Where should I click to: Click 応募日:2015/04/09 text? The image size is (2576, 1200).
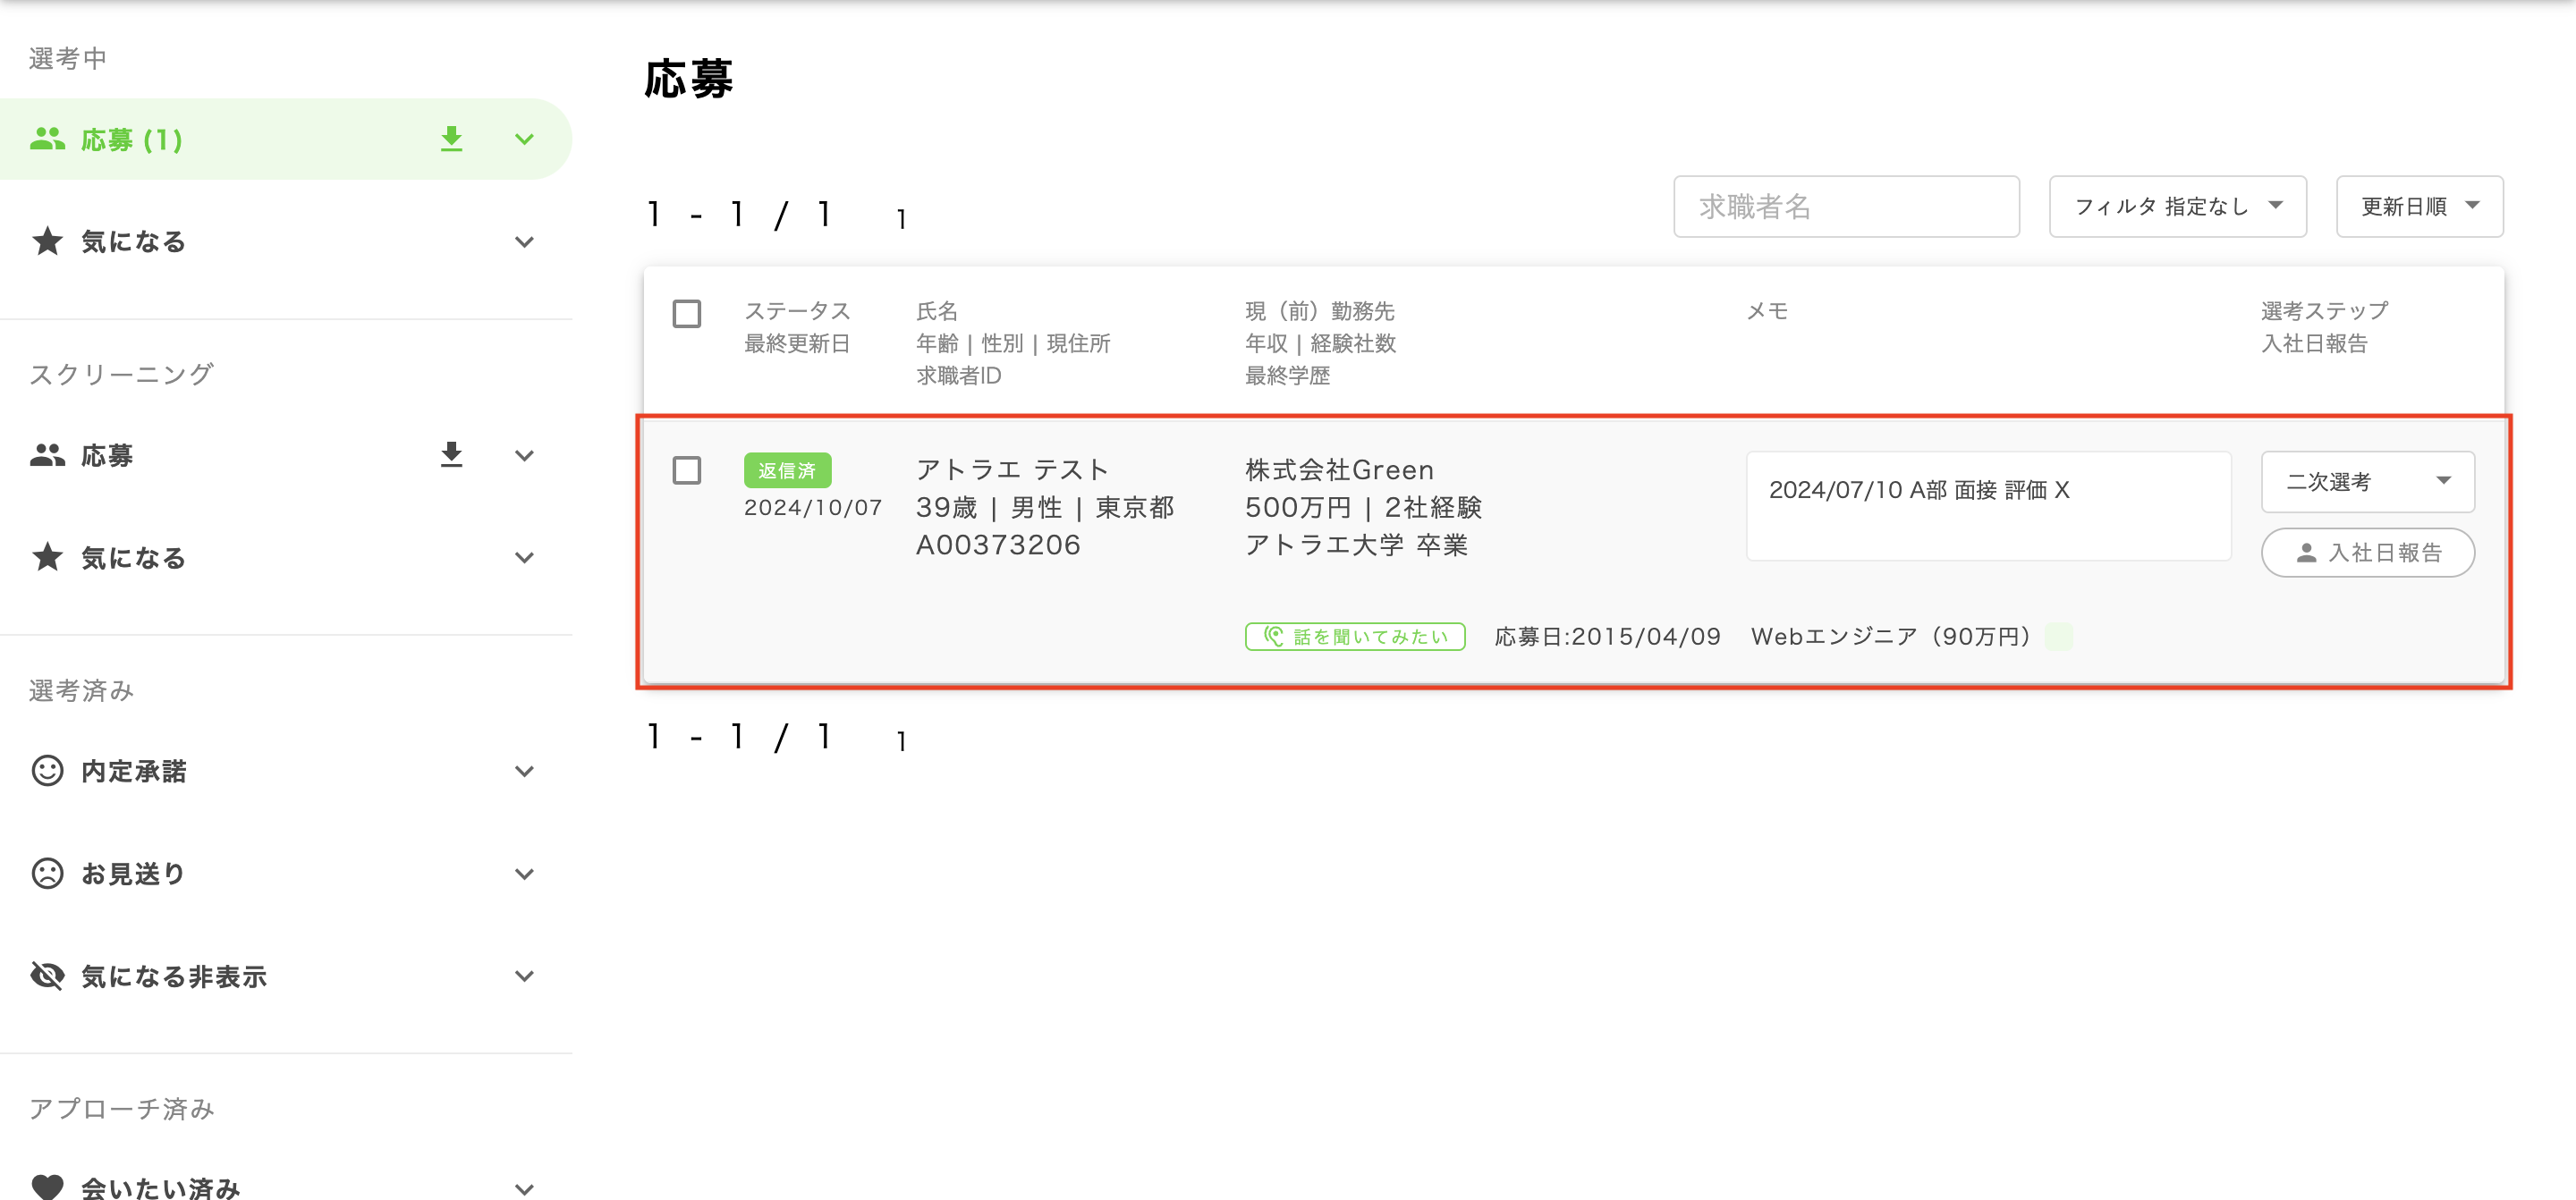point(1607,637)
